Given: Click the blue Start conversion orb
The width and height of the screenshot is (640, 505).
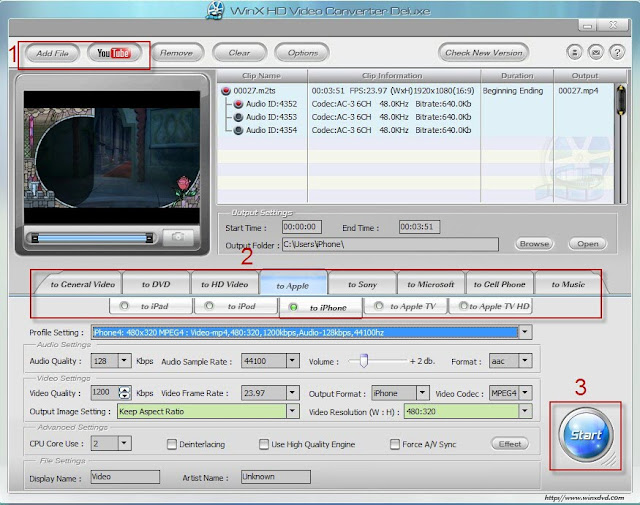Looking at the screenshot, I should pos(586,435).
